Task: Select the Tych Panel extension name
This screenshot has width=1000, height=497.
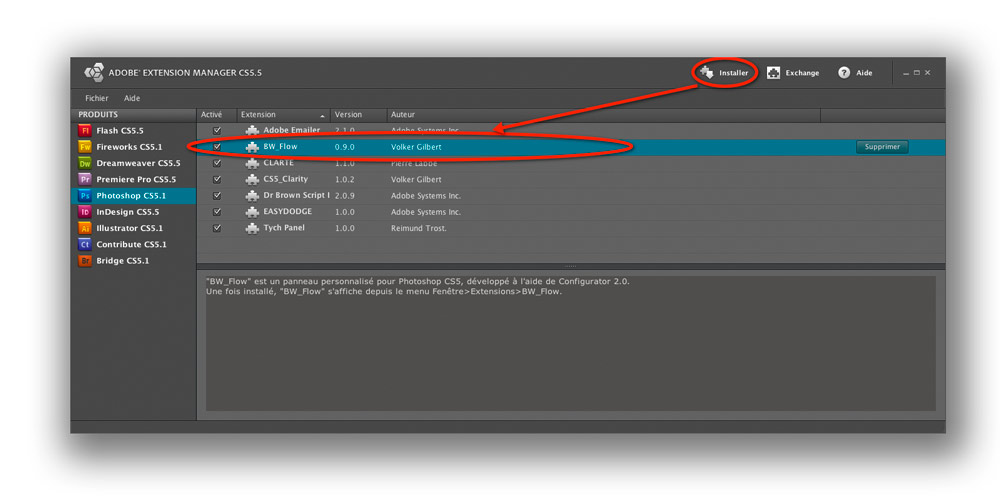Action: pos(284,228)
